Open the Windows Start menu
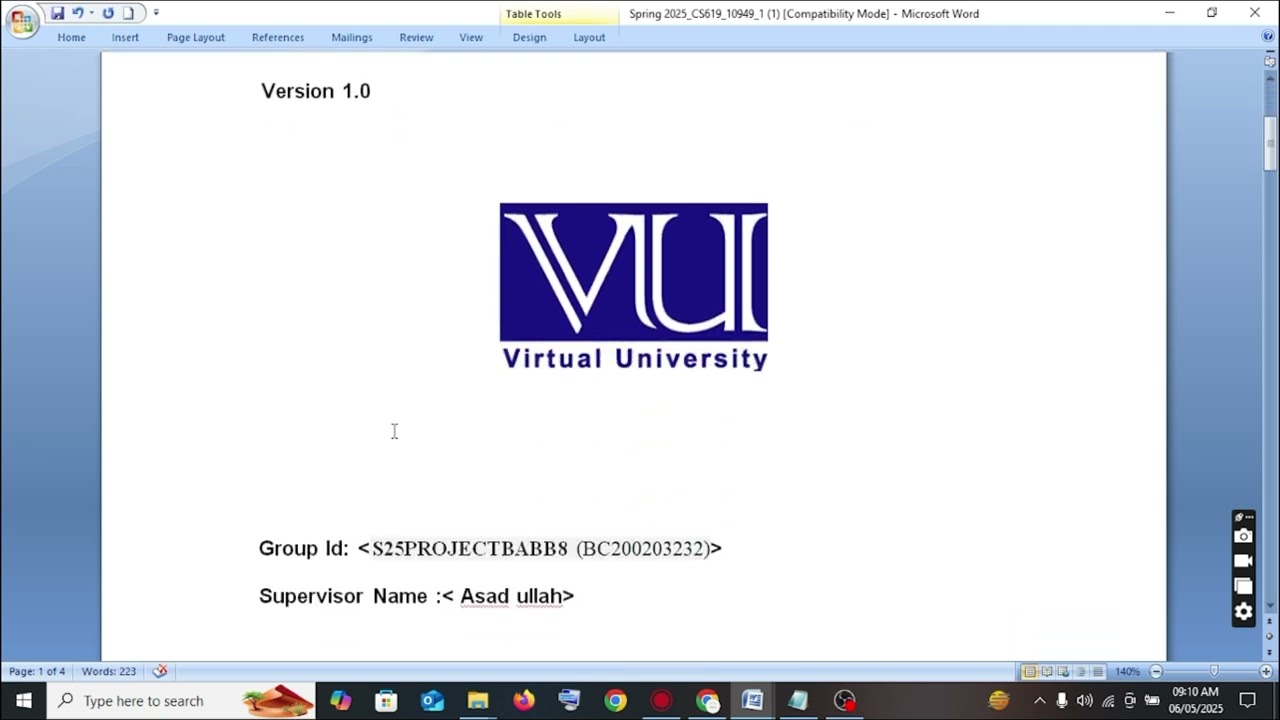 pyautogui.click(x=24, y=701)
